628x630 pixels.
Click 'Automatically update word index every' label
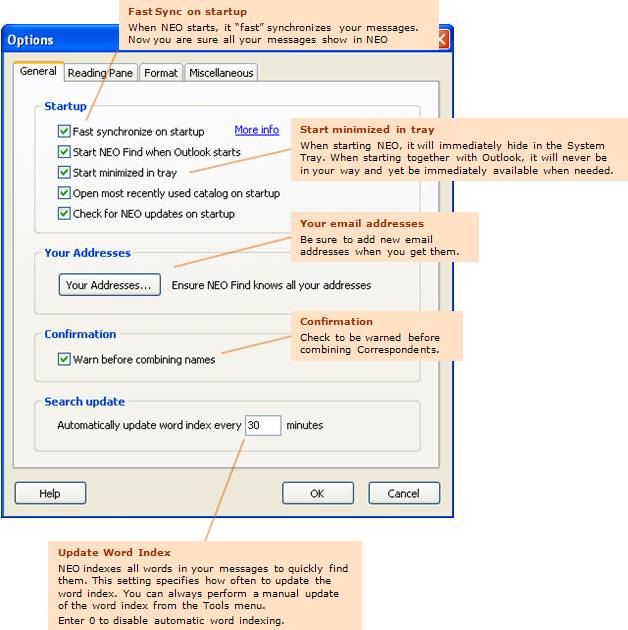[x=149, y=425]
